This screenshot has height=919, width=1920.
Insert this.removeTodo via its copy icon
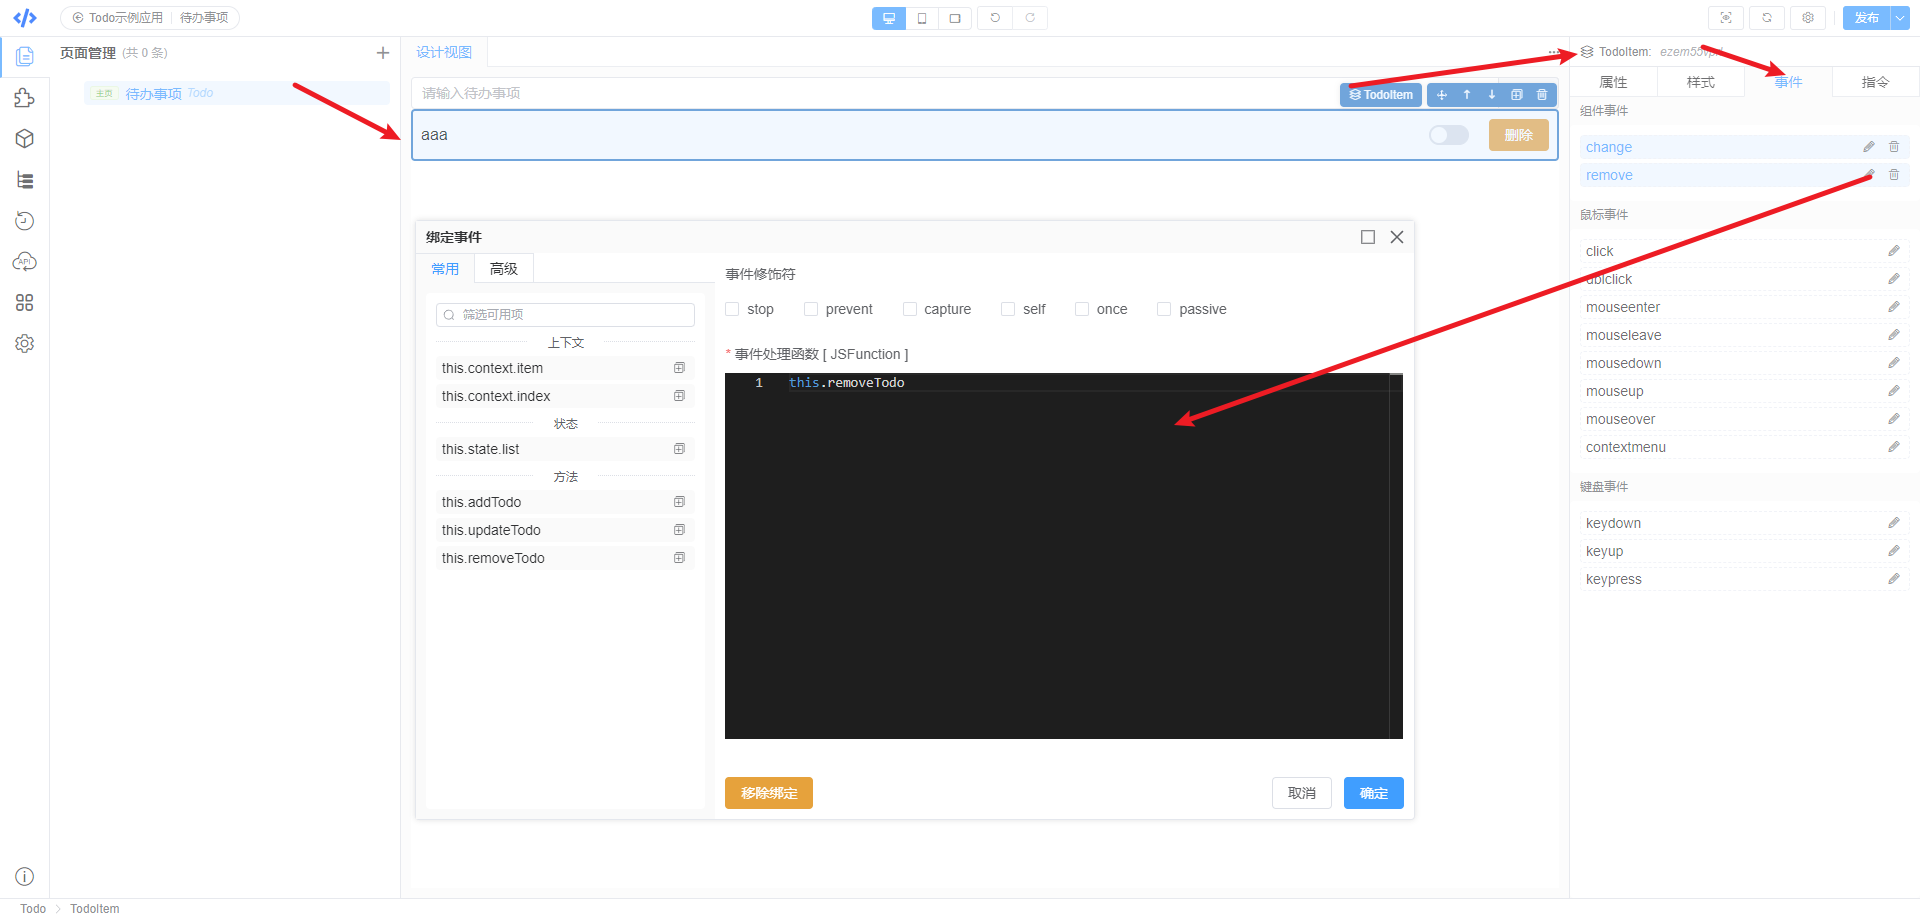coord(680,558)
